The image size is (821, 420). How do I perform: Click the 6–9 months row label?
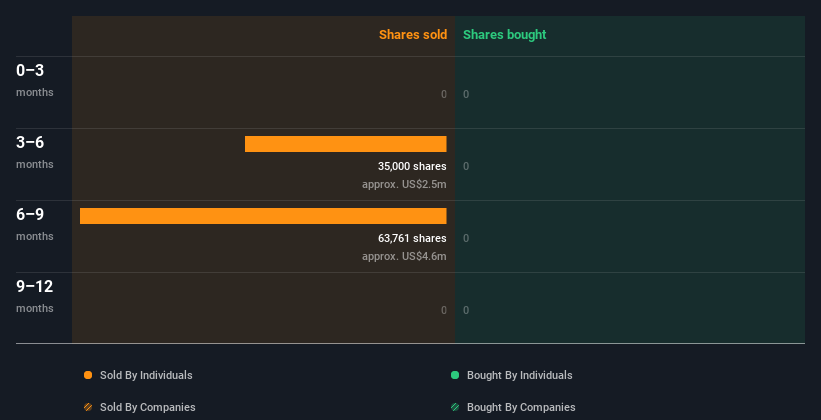tap(35, 224)
